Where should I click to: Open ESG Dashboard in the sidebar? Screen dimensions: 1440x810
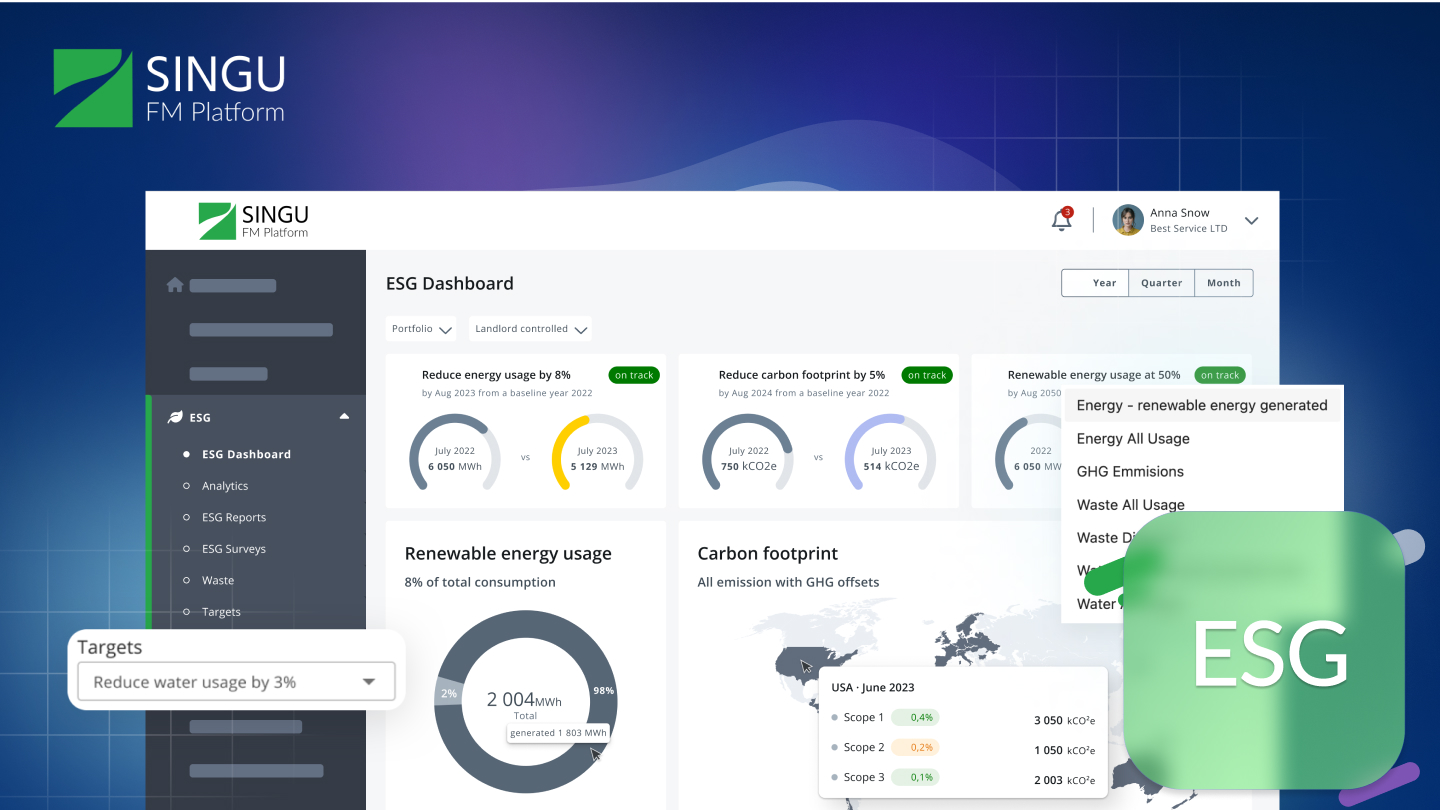pos(246,454)
